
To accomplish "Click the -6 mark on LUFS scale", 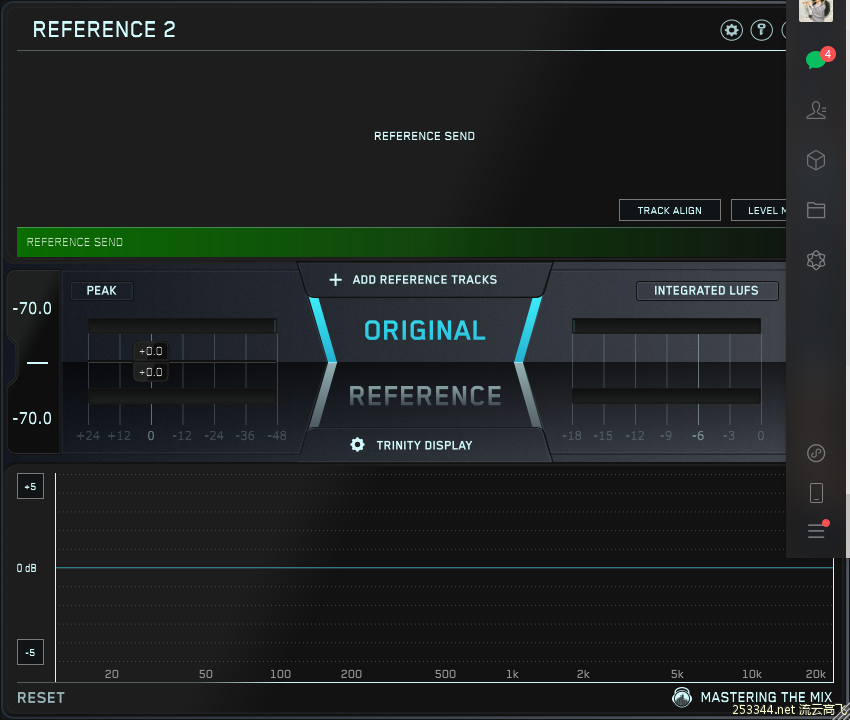I will coord(698,436).
